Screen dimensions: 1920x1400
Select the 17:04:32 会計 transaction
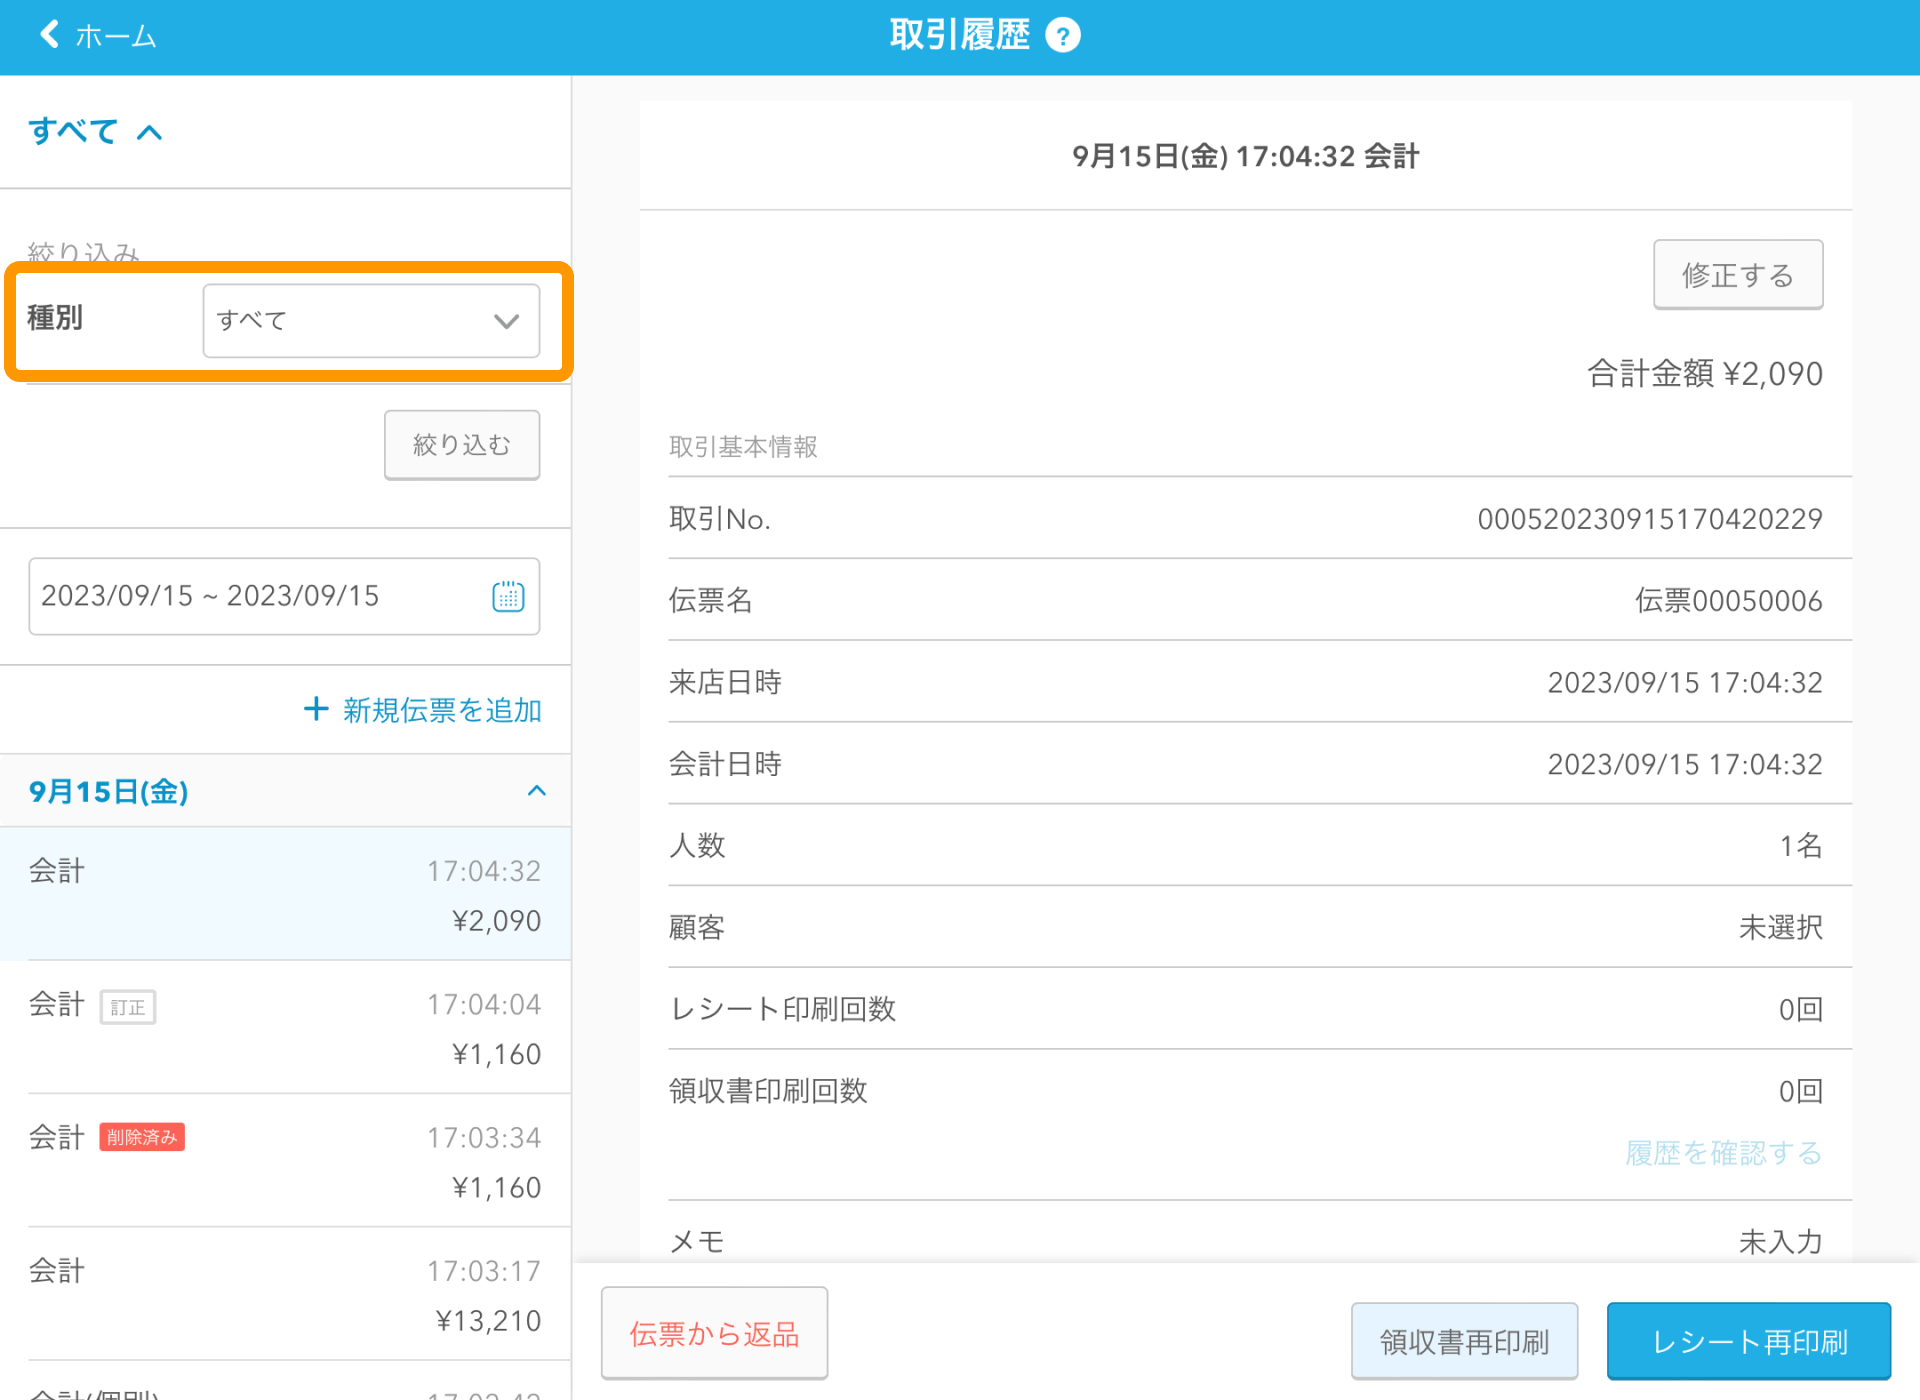[285, 894]
